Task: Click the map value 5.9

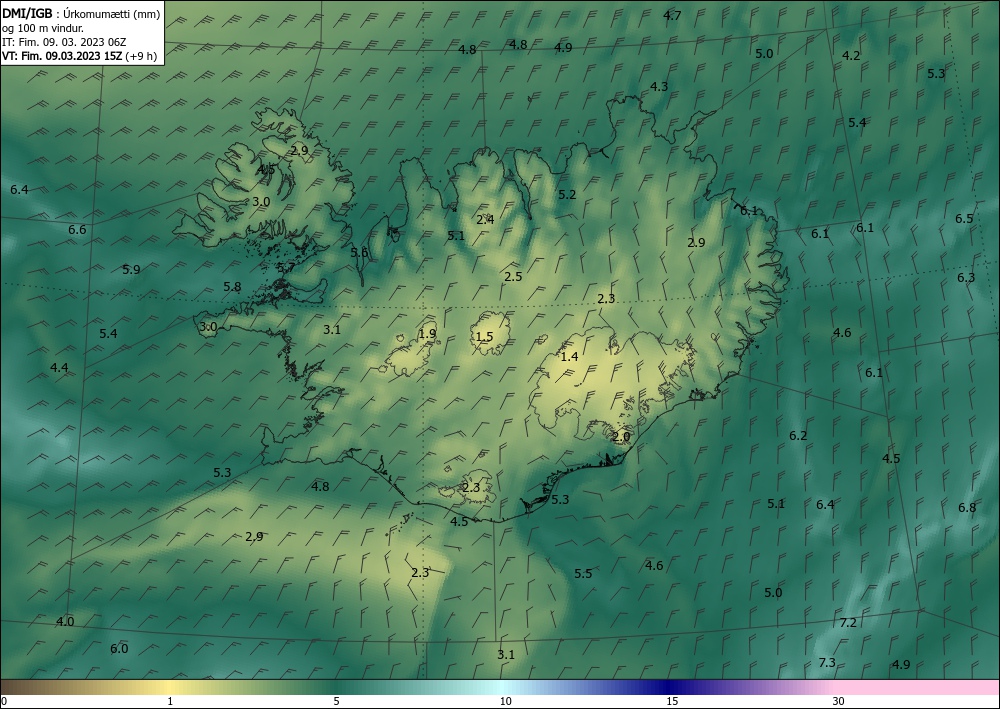Action: pos(131,270)
